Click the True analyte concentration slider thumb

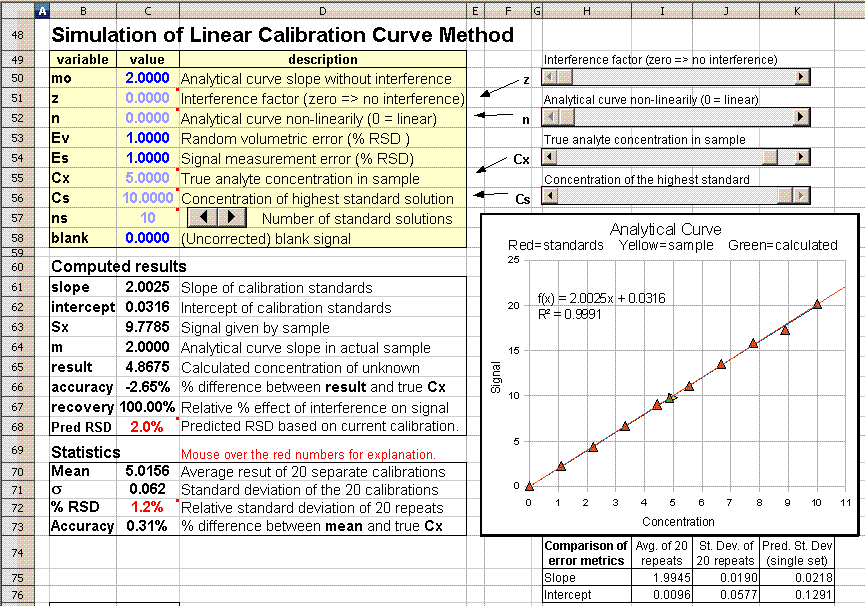point(770,157)
